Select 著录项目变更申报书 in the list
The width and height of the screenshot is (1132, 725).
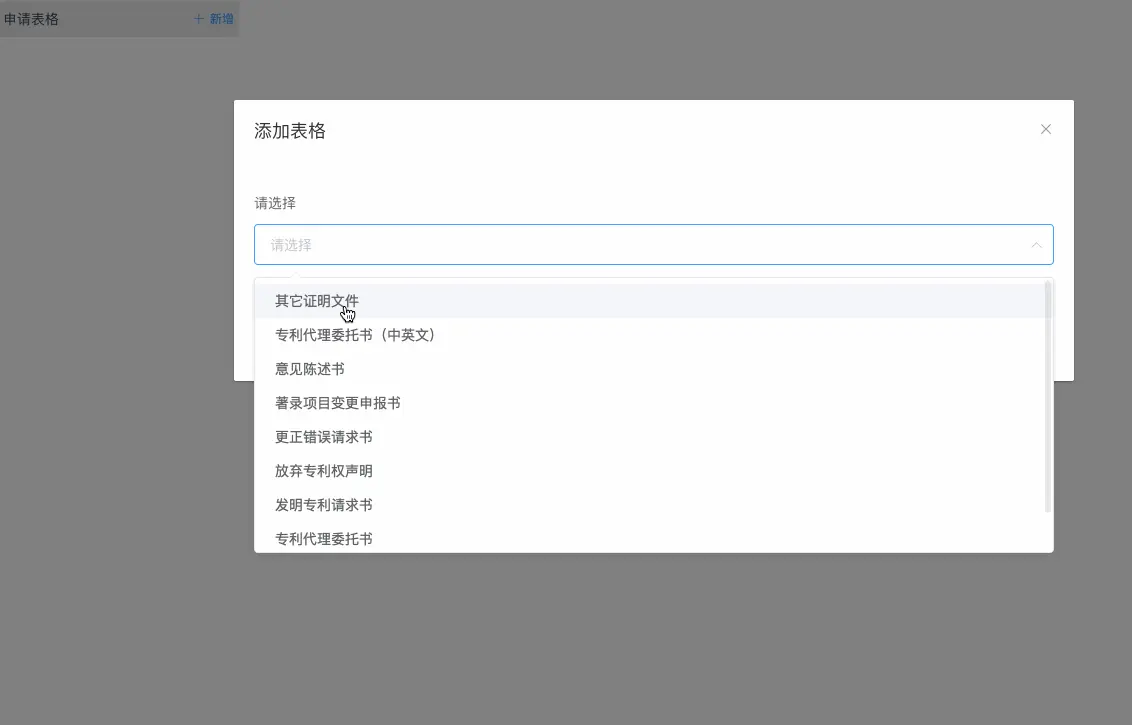(337, 402)
